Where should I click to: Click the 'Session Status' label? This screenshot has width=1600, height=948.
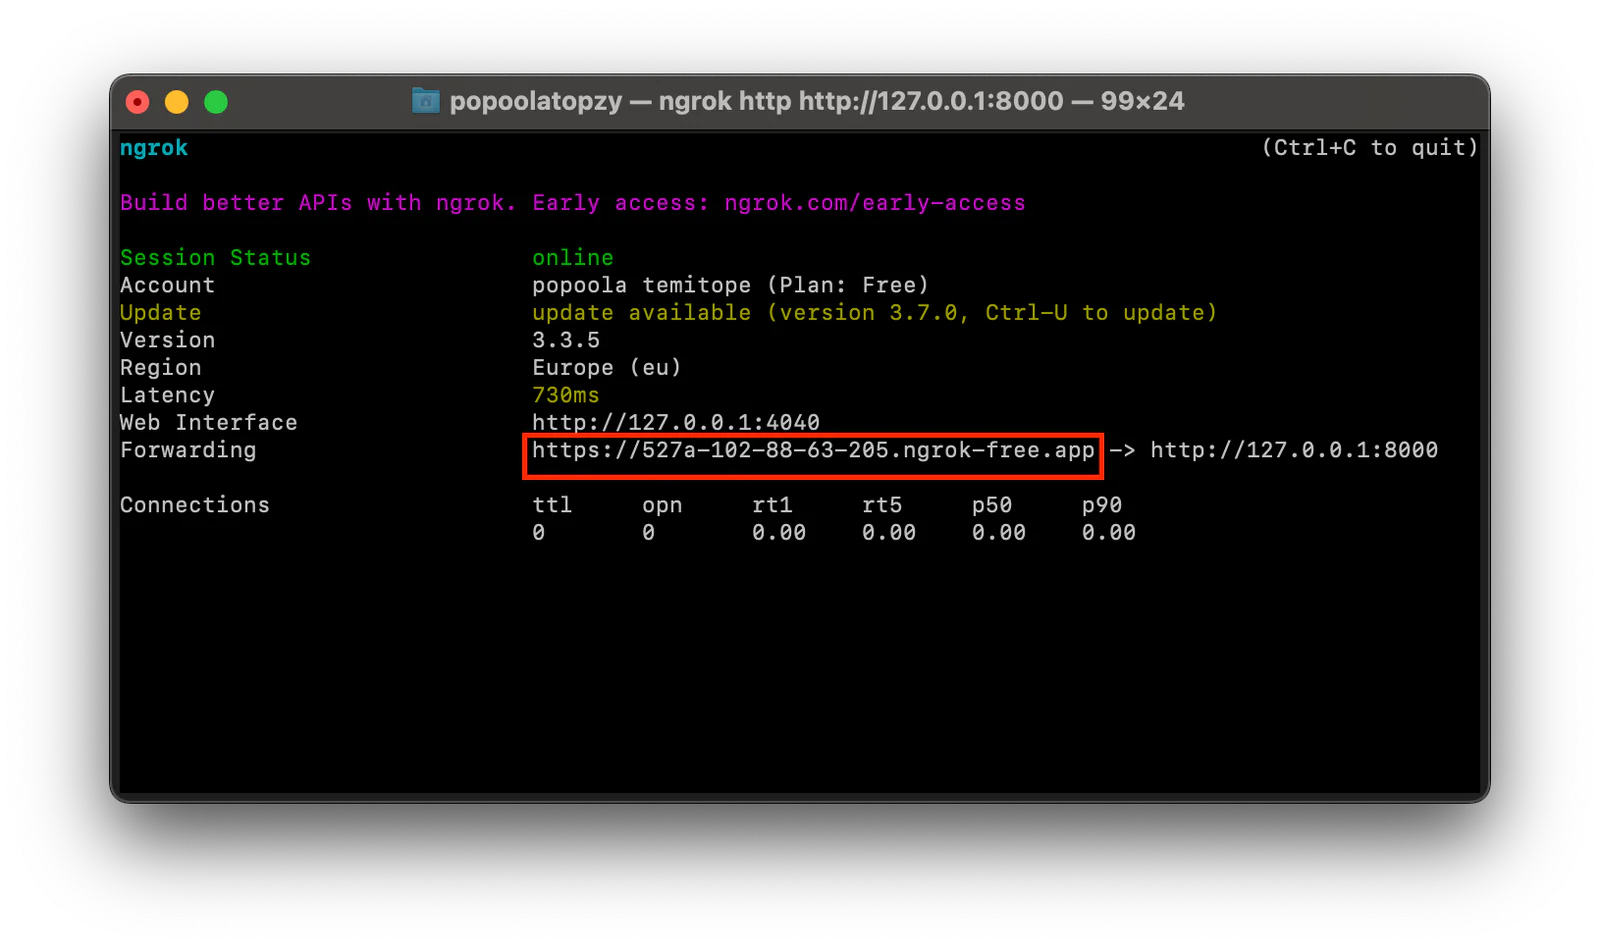(215, 258)
